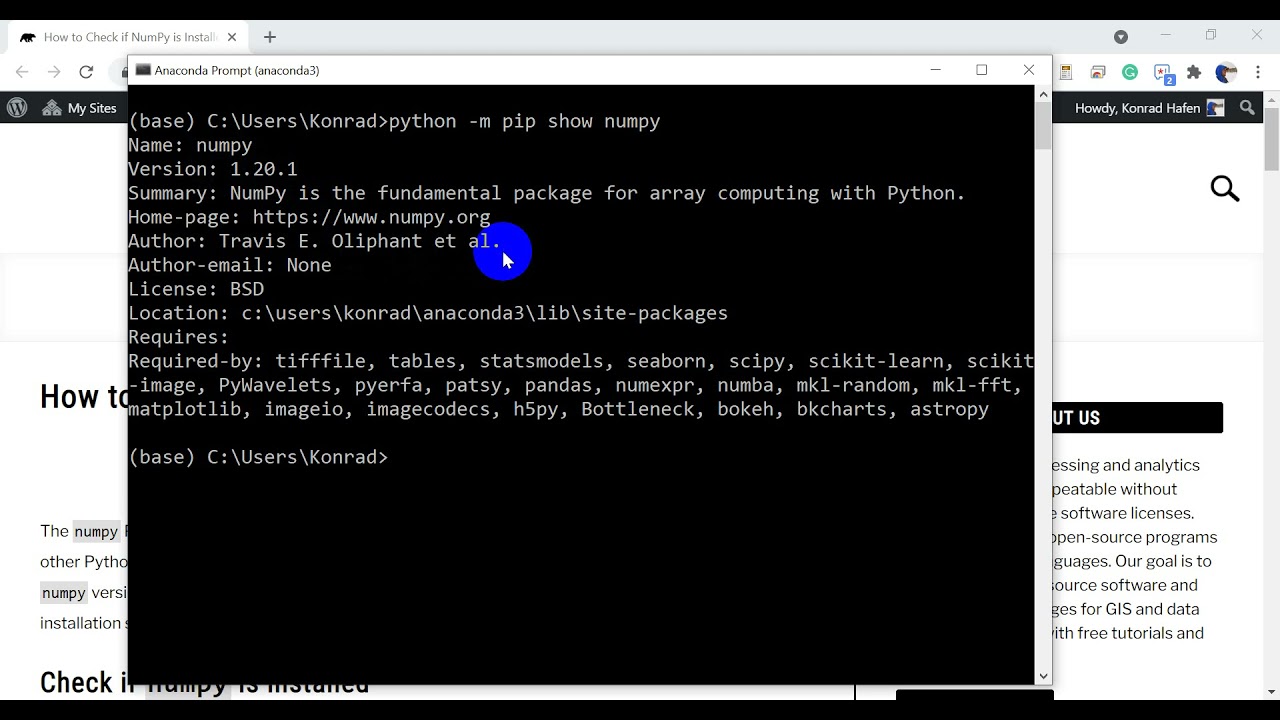Click the Anaconda Prompt scrollbar thumb
Screen dimensions: 1280x720
pyautogui.click(x=1044, y=126)
